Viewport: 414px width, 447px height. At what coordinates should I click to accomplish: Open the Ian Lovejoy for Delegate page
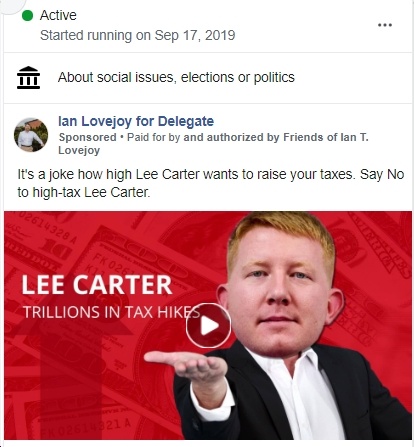pyautogui.click(x=136, y=121)
